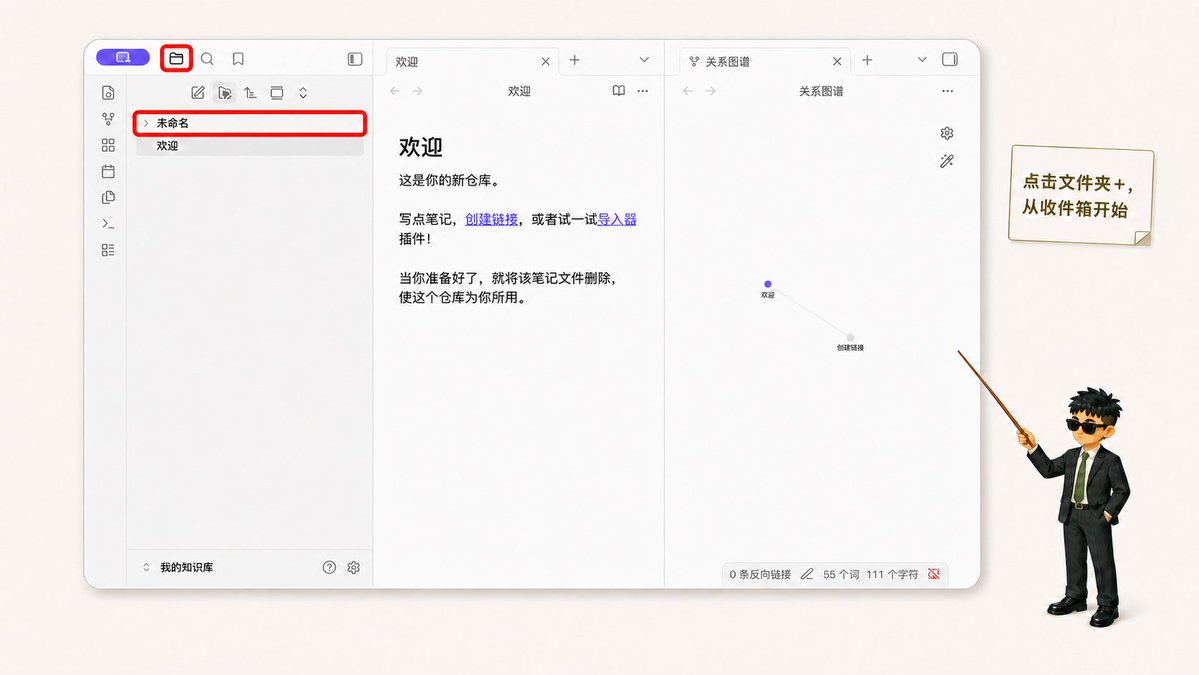
Task: Click the 欢迎 note heading
Action: (x=421, y=147)
